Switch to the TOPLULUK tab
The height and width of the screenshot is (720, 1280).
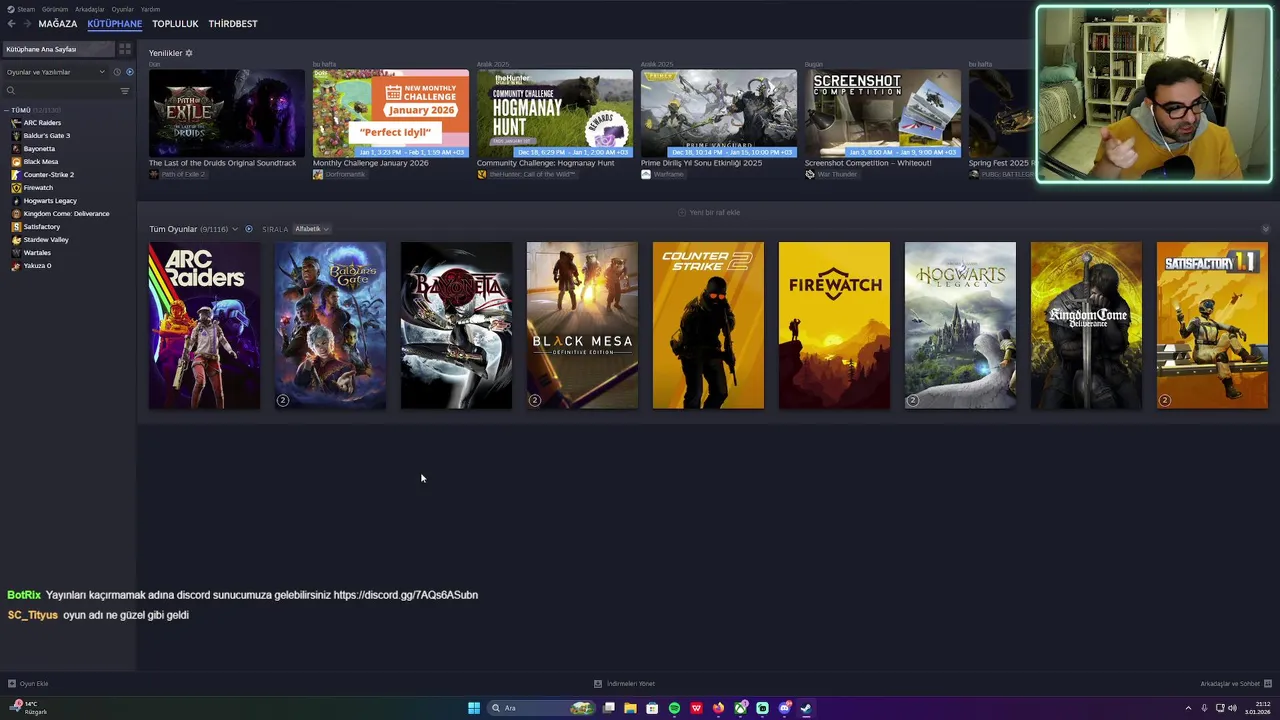(x=175, y=24)
